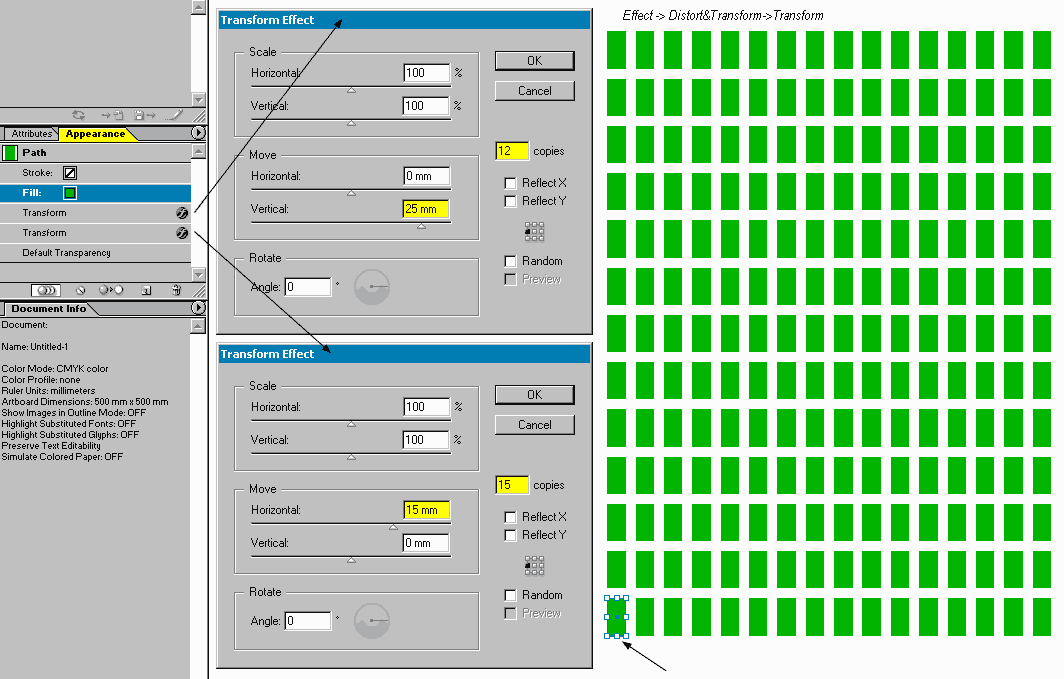Click Reduce to Basic Appearance icon
This screenshot has height=679, width=1064.
tap(111, 290)
